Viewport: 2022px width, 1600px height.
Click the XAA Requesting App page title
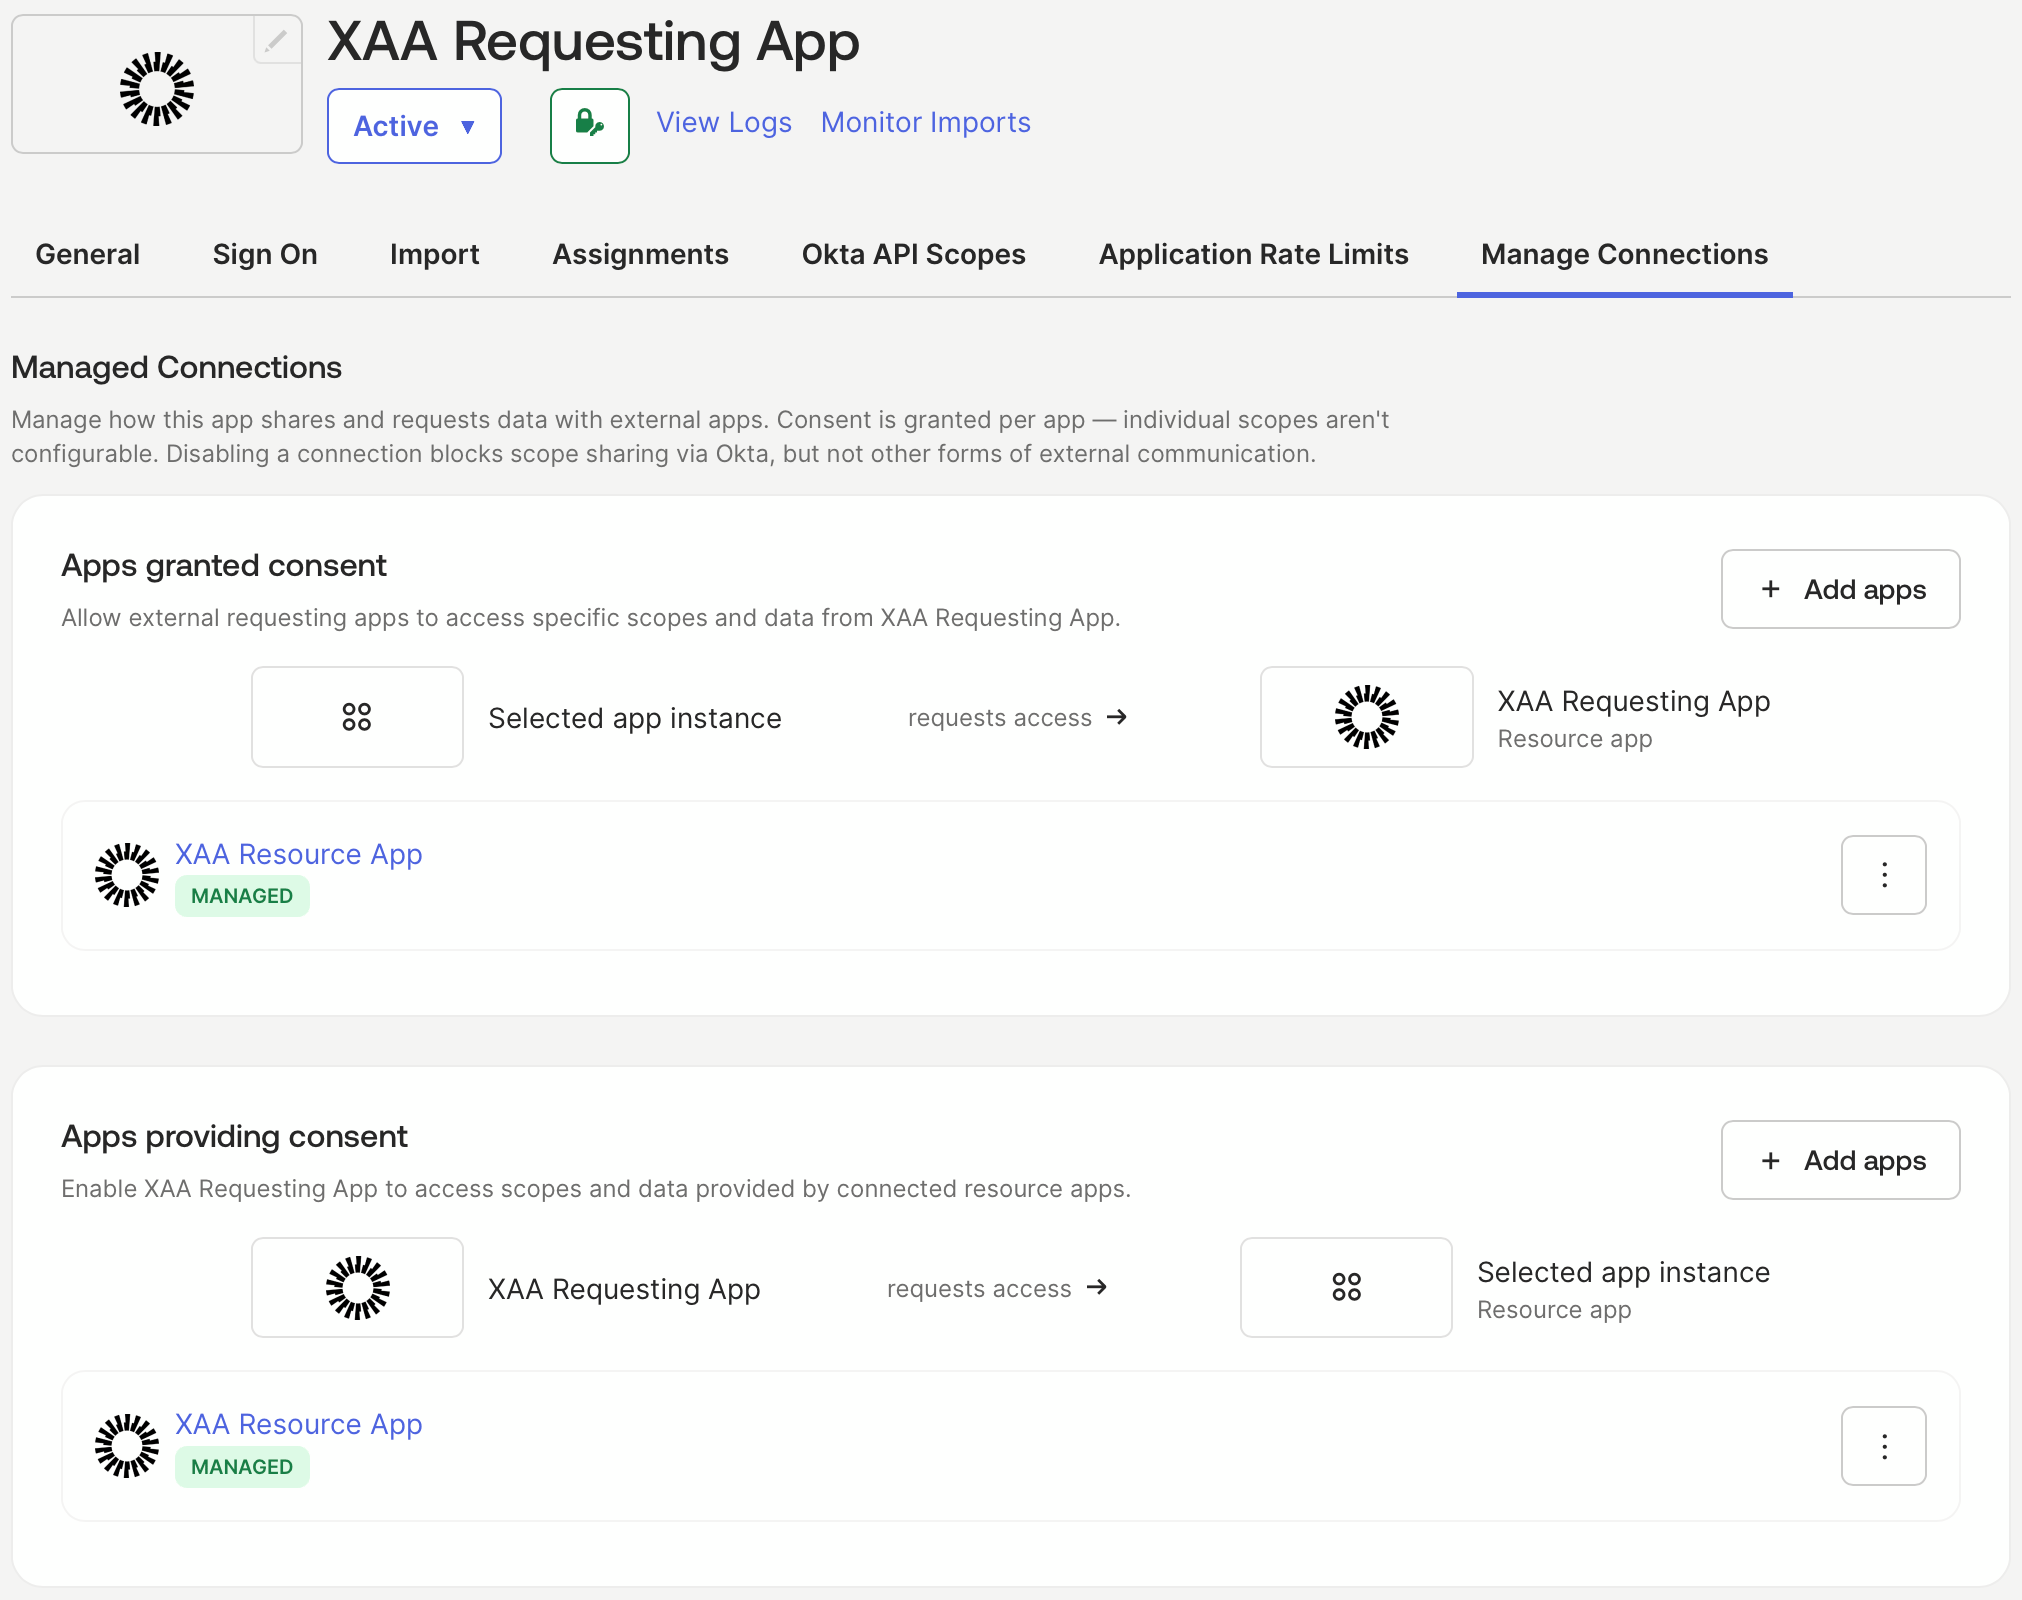tap(594, 42)
